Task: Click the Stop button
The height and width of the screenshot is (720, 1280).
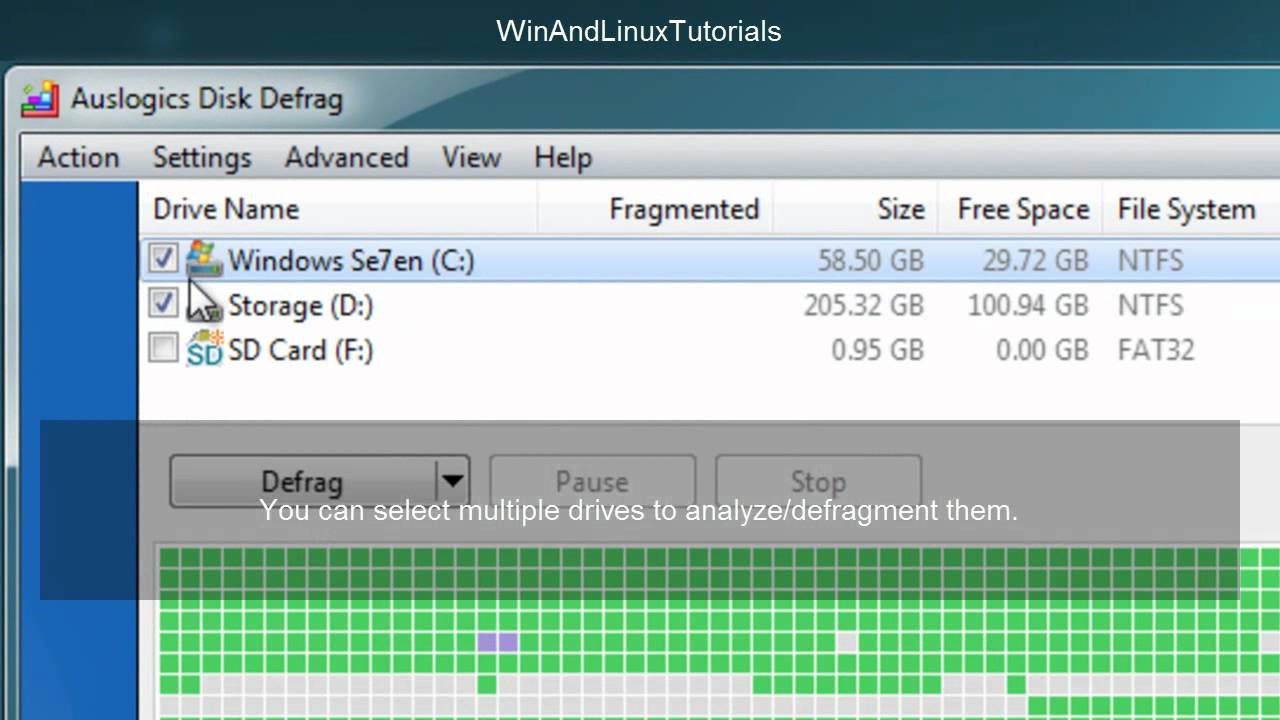Action: click(x=818, y=481)
